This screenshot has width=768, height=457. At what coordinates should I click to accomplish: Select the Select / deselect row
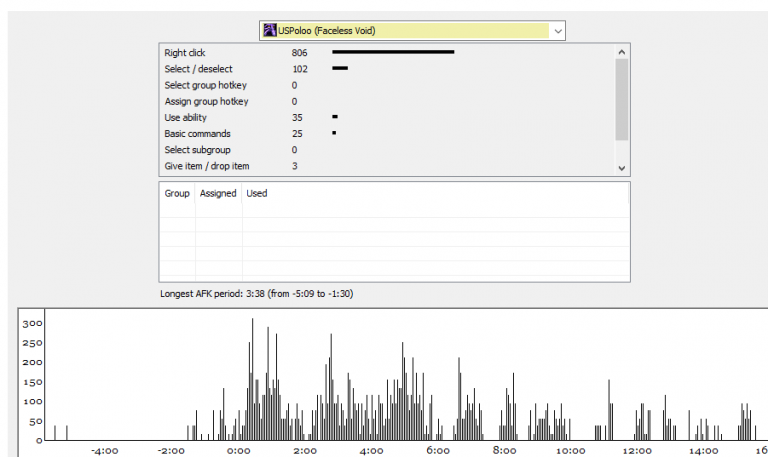(387, 69)
